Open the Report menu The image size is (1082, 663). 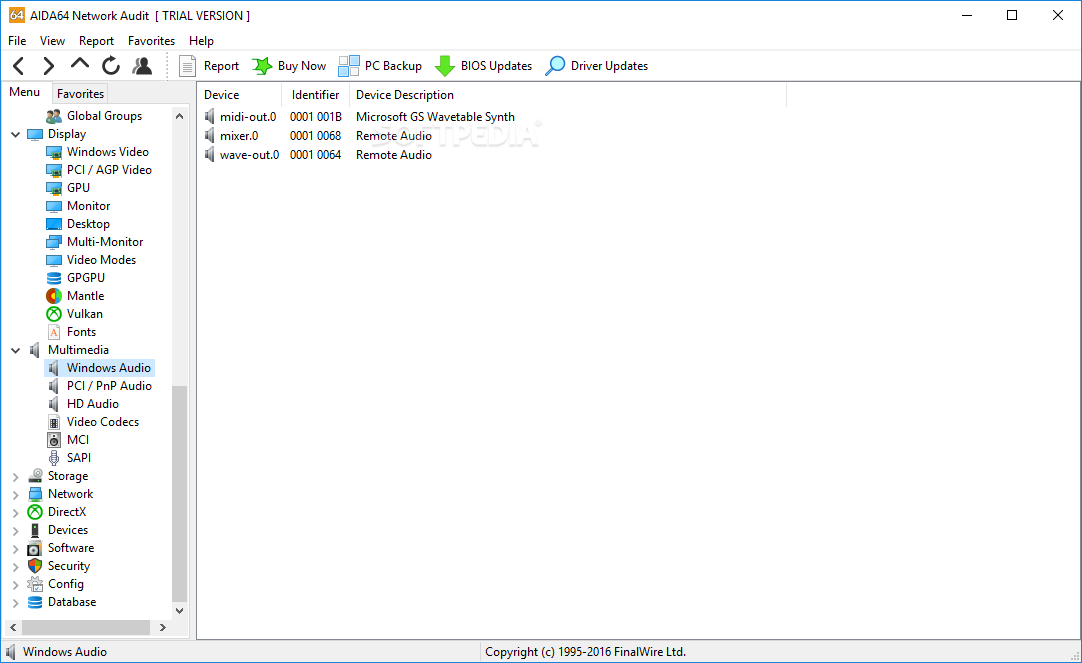pos(96,41)
